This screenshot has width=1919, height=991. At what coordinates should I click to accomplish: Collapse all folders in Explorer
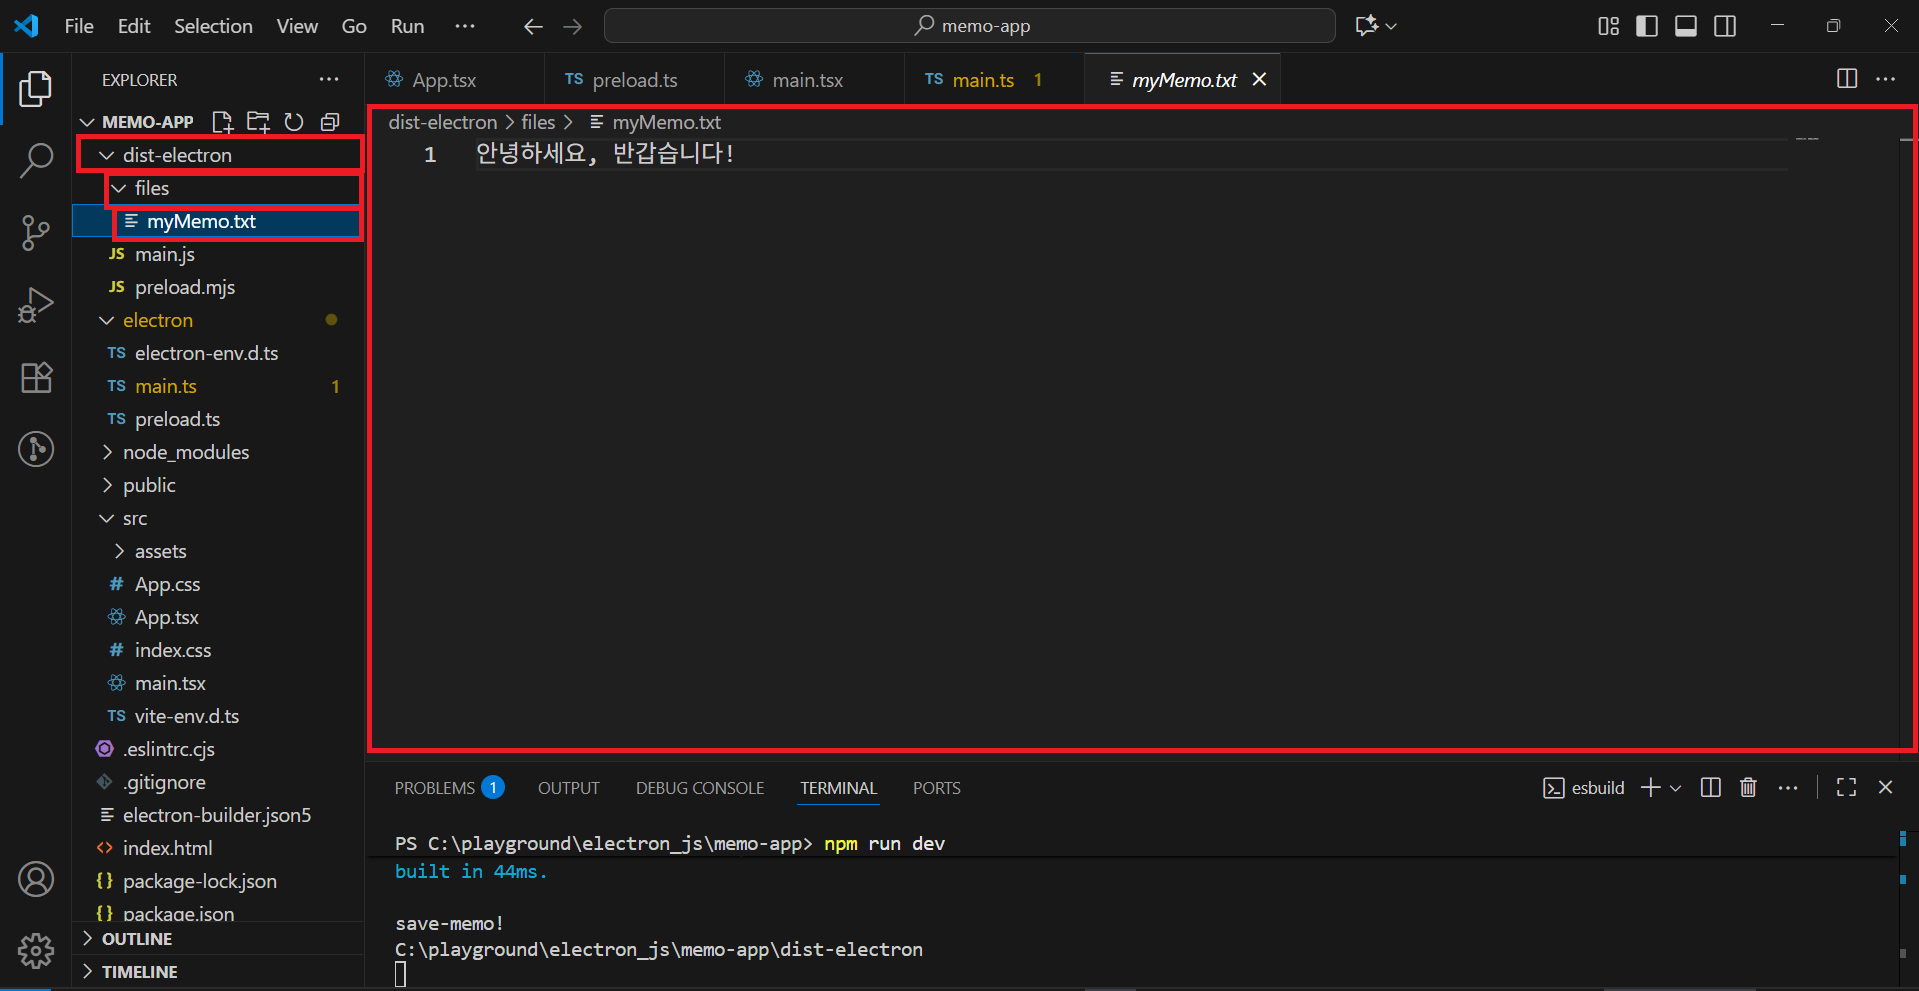(x=330, y=122)
